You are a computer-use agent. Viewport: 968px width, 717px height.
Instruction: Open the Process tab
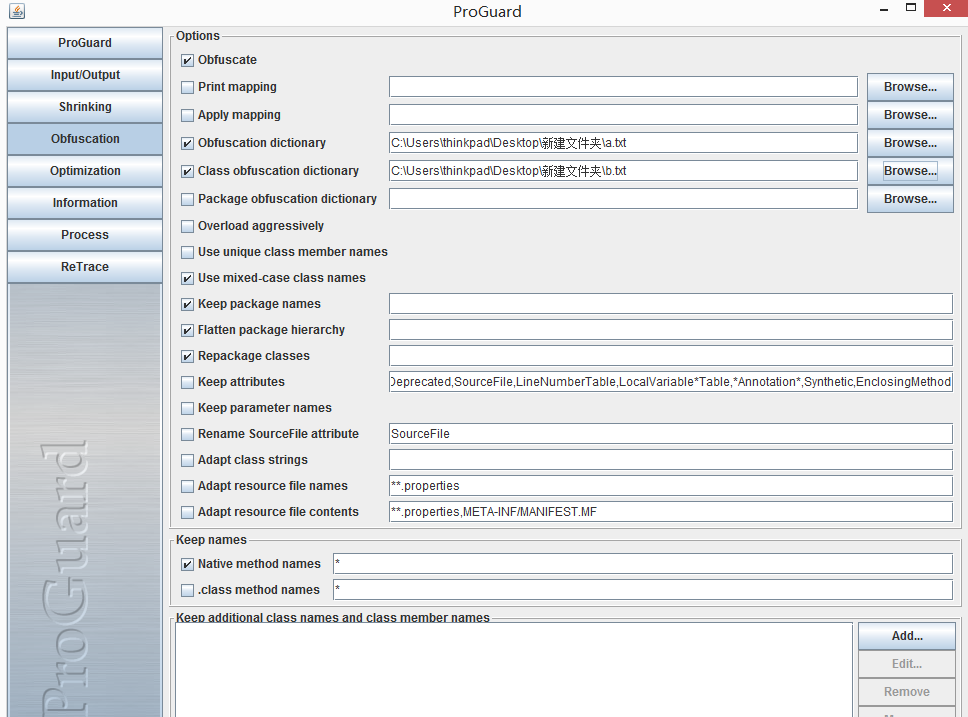(85, 235)
